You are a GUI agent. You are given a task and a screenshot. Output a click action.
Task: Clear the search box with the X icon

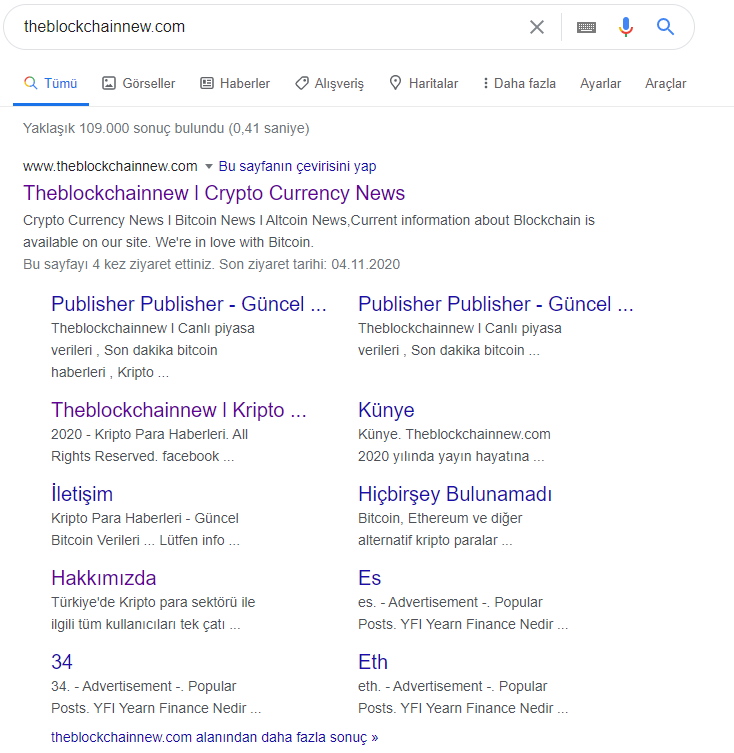click(x=537, y=27)
